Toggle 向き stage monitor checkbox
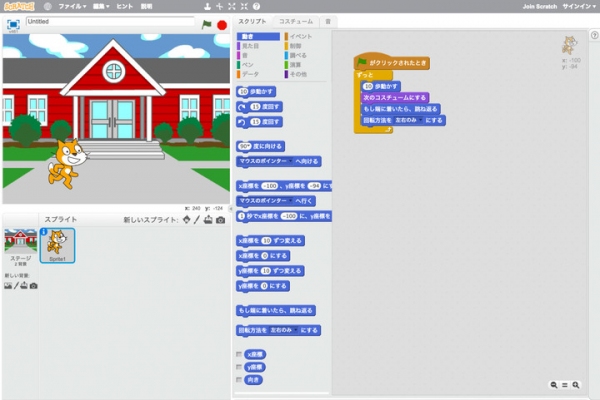This screenshot has height=400, width=600. tap(239, 380)
